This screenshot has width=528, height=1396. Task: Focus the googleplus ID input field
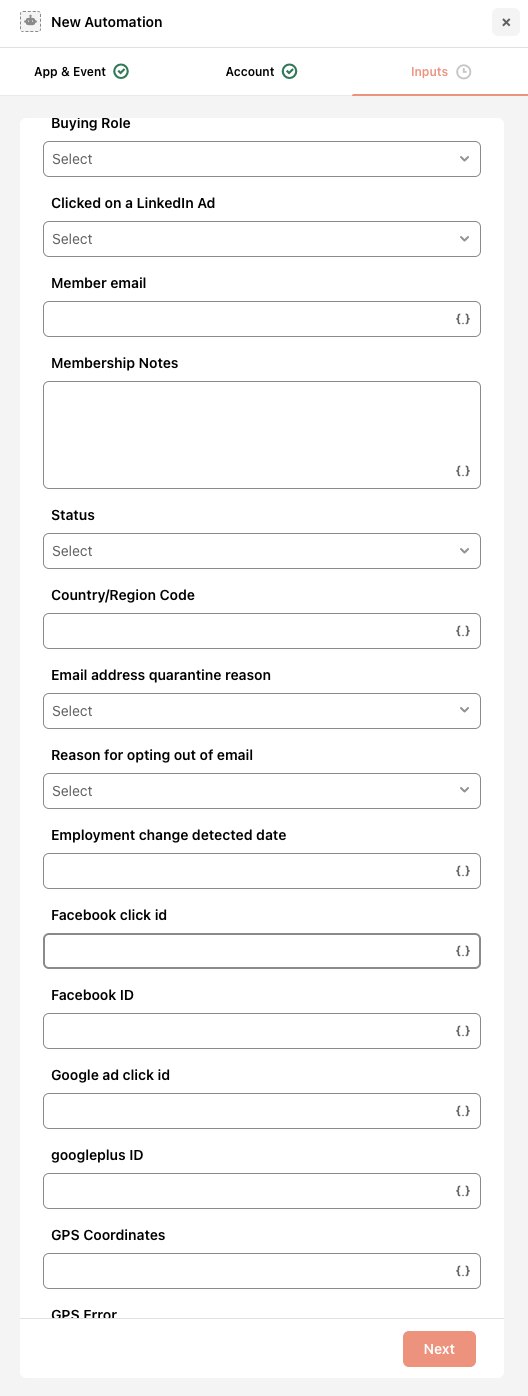262,1191
